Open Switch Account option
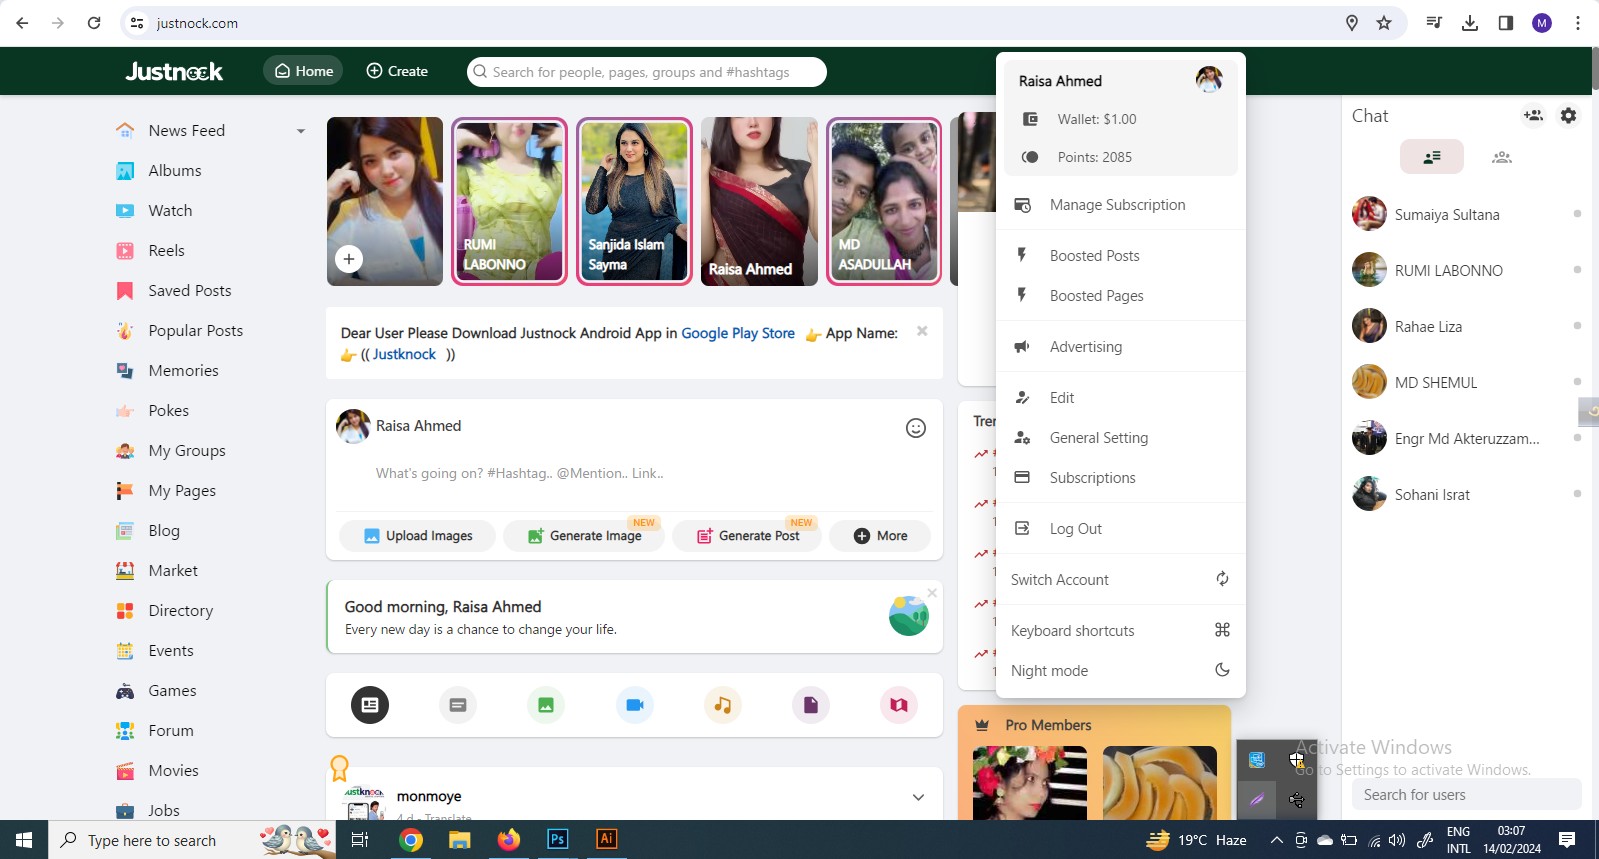Image resolution: width=1599 pixels, height=859 pixels. pos(1121,580)
